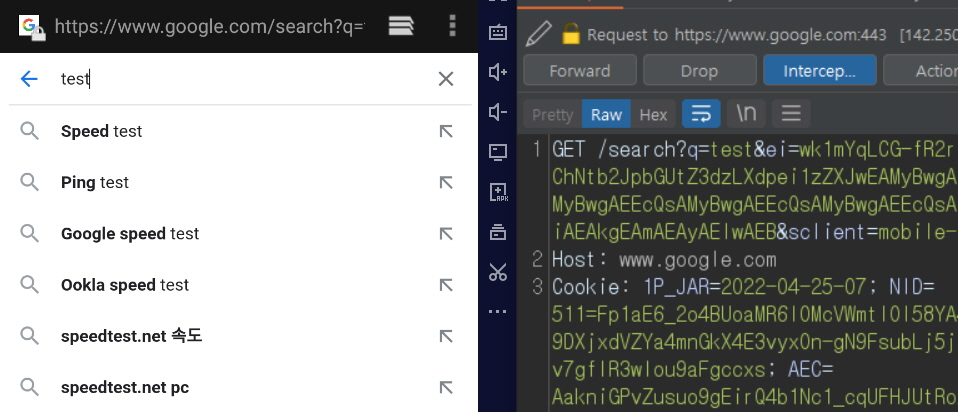This screenshot has width=958, height=412.
Task: Click magnifier icon beside Ookla speed test
Action: (x=29, y=285)
